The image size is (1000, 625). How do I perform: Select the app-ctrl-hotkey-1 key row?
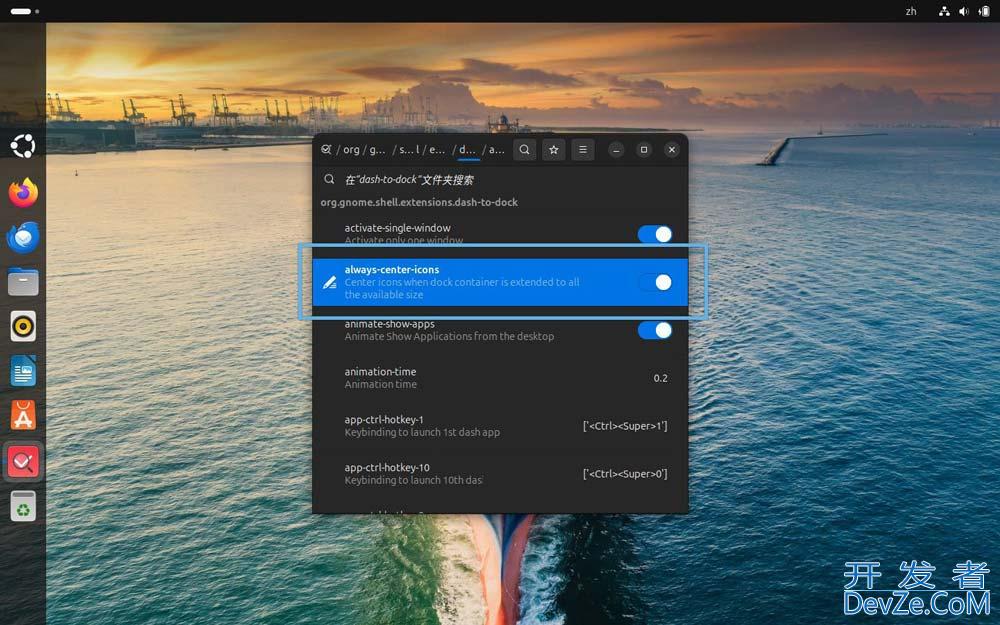tap(500, 425)
